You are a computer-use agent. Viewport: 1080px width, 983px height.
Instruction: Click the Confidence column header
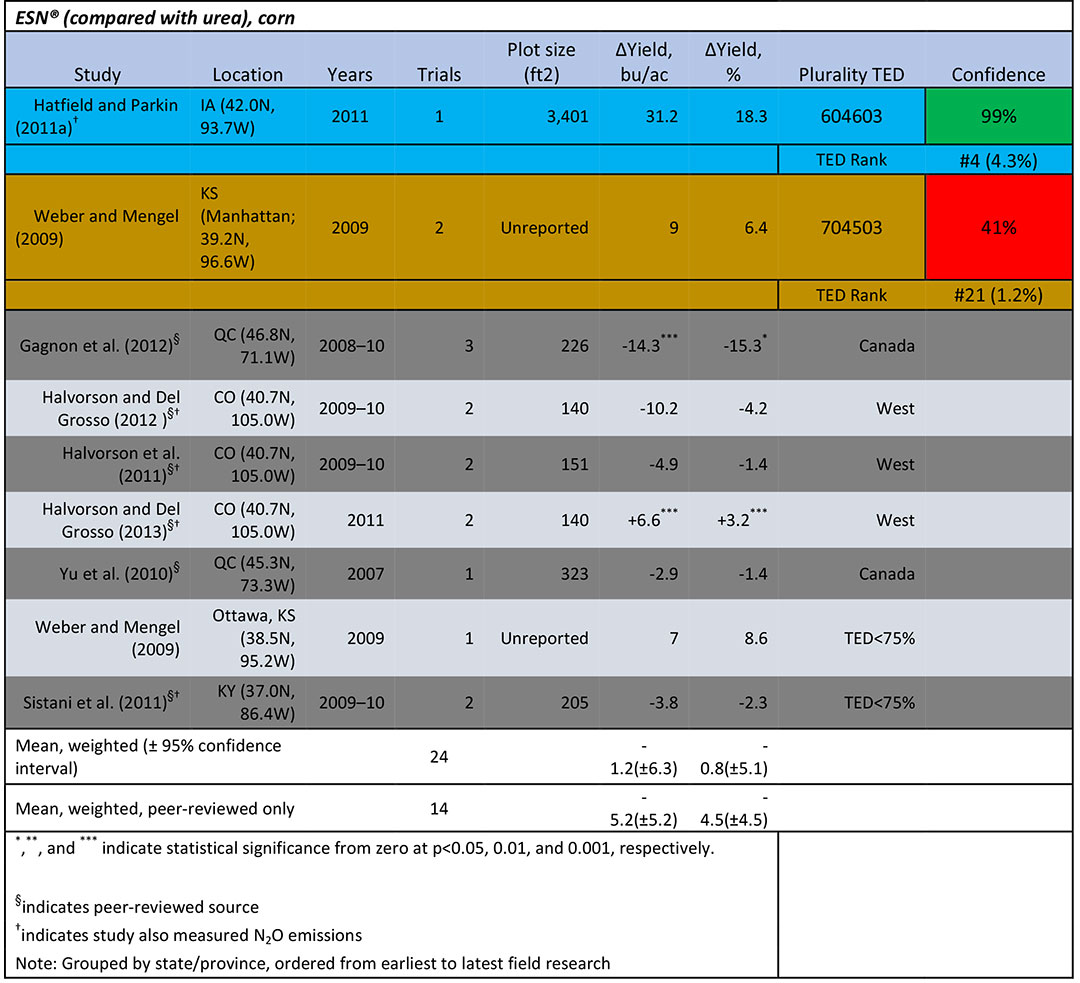tap(998, 75)
